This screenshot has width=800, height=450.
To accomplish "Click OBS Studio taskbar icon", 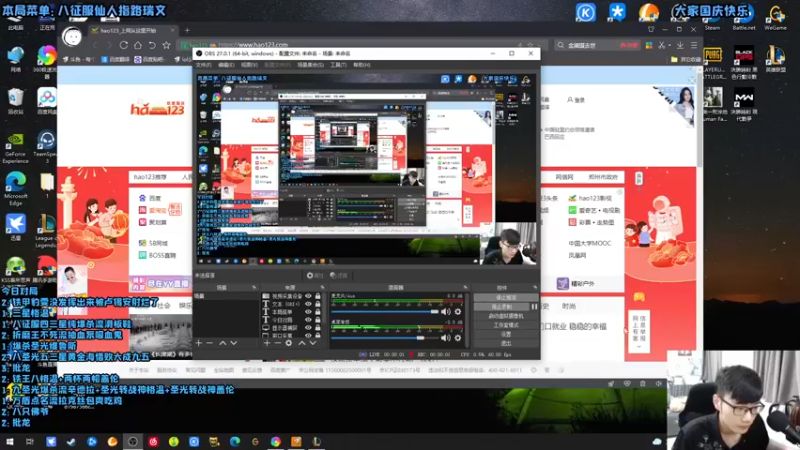I will click(x=133, y=441).
